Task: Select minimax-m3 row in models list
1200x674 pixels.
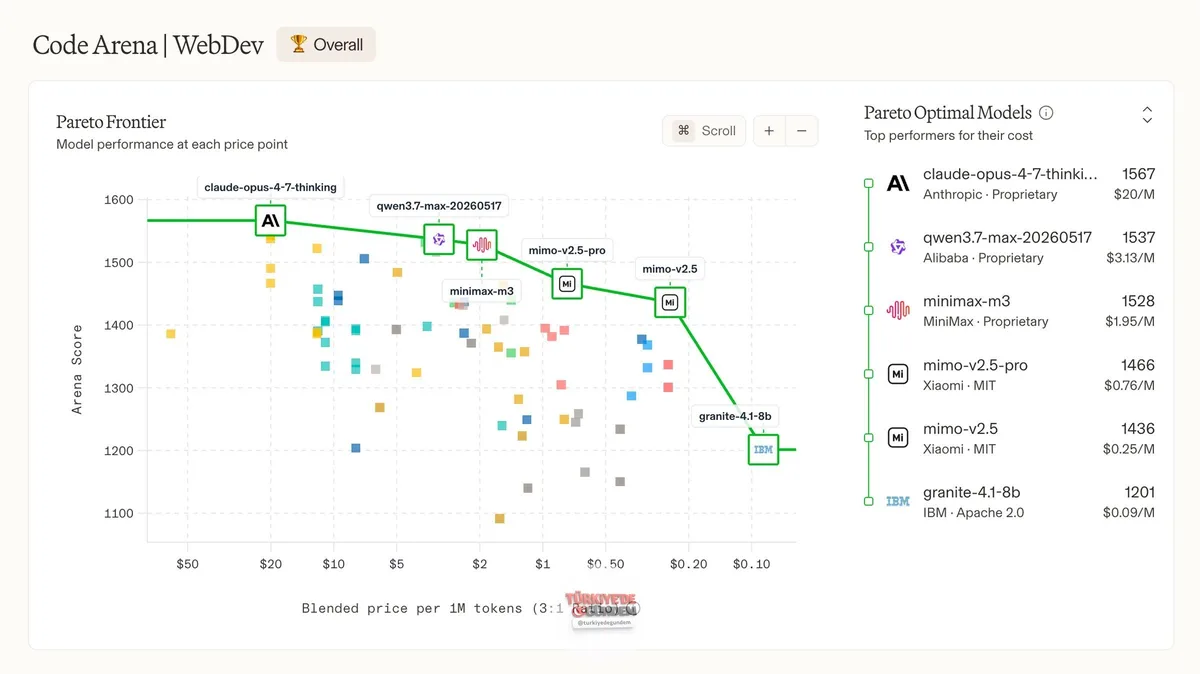Action: [1010, 311]
